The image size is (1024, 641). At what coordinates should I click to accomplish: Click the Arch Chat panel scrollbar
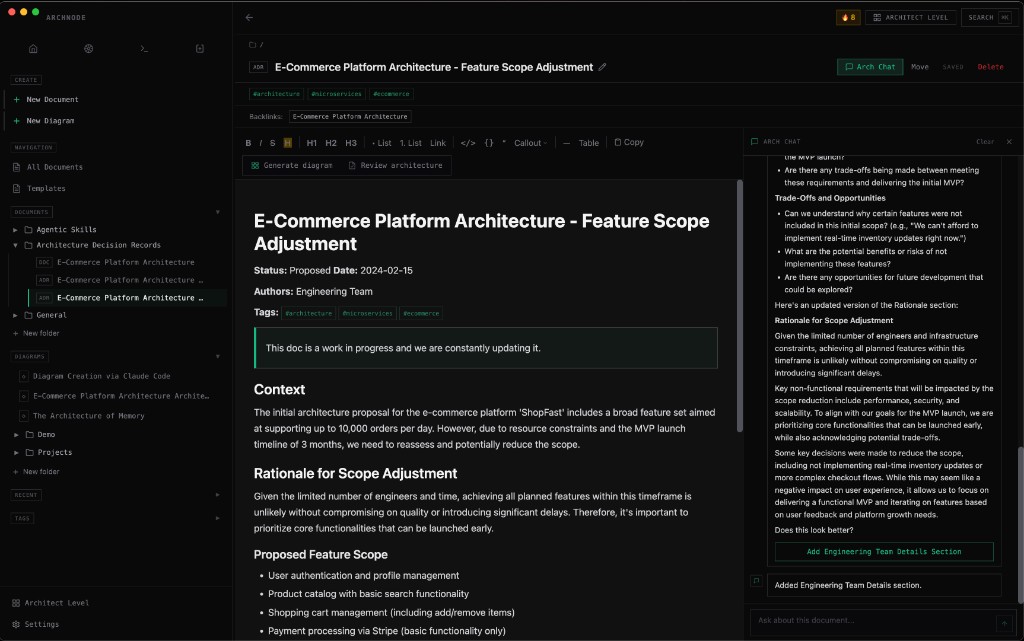point(1021,525)
